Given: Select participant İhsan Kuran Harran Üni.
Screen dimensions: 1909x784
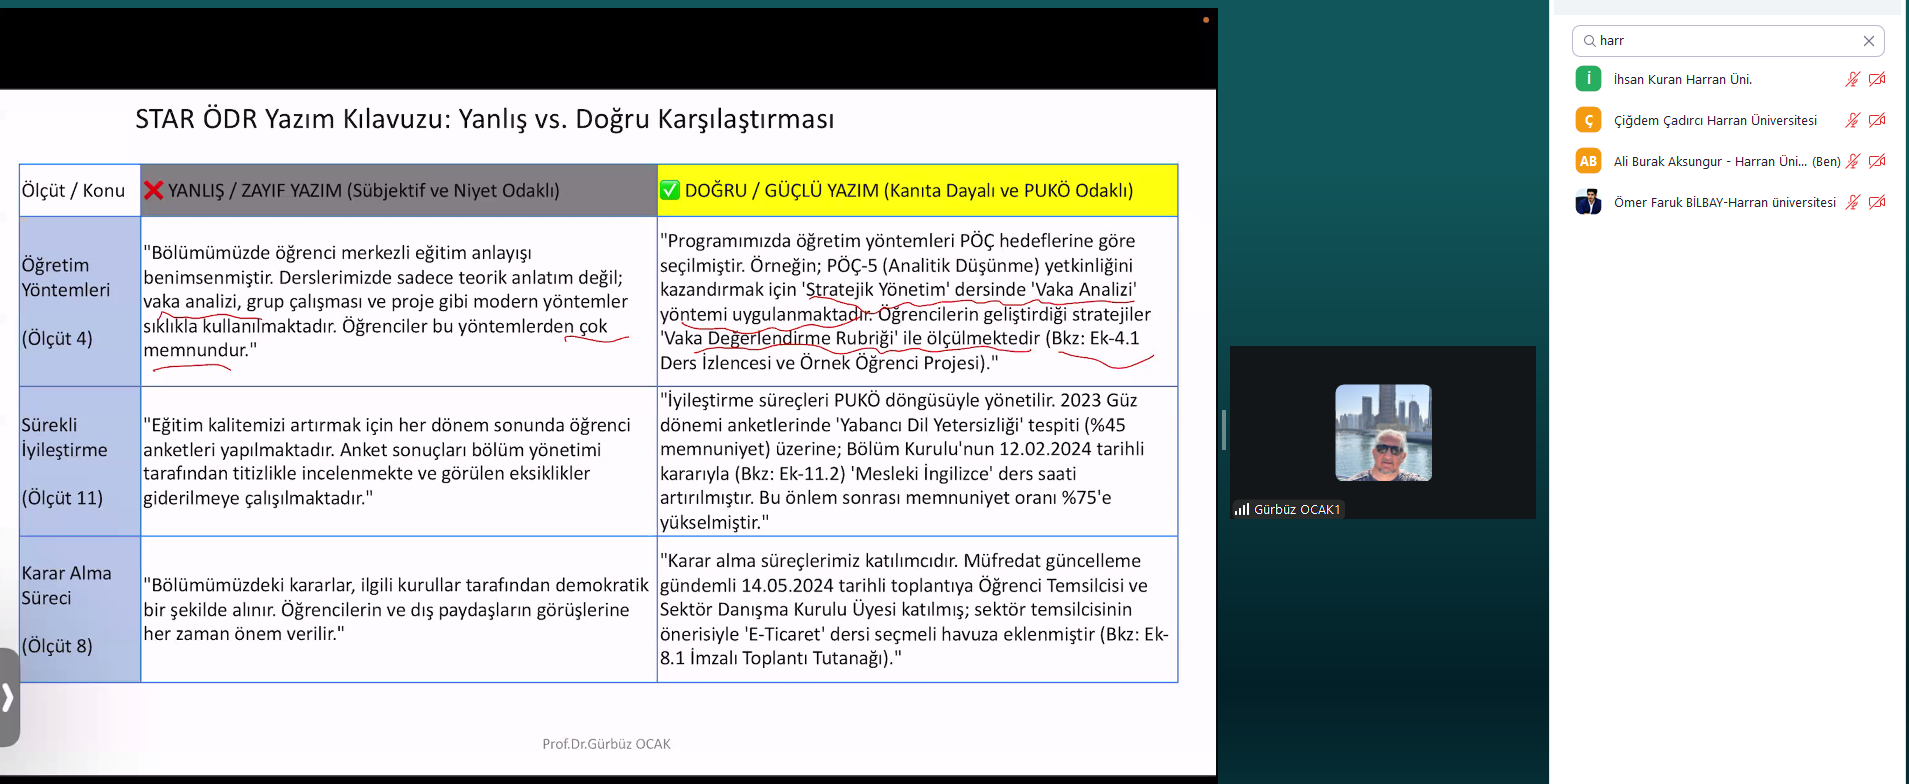Looking at the screenshot, I should (x=1682, y=79).
